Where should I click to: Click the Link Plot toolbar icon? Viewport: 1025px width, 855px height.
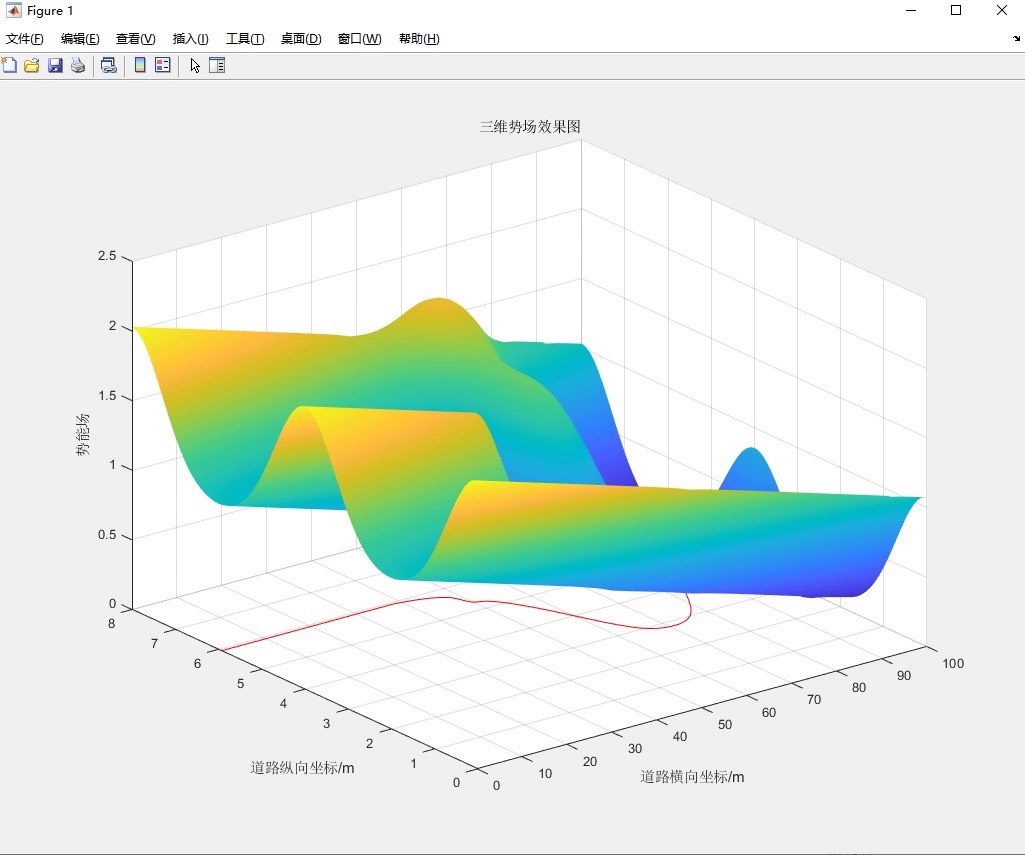coord(109,65)
